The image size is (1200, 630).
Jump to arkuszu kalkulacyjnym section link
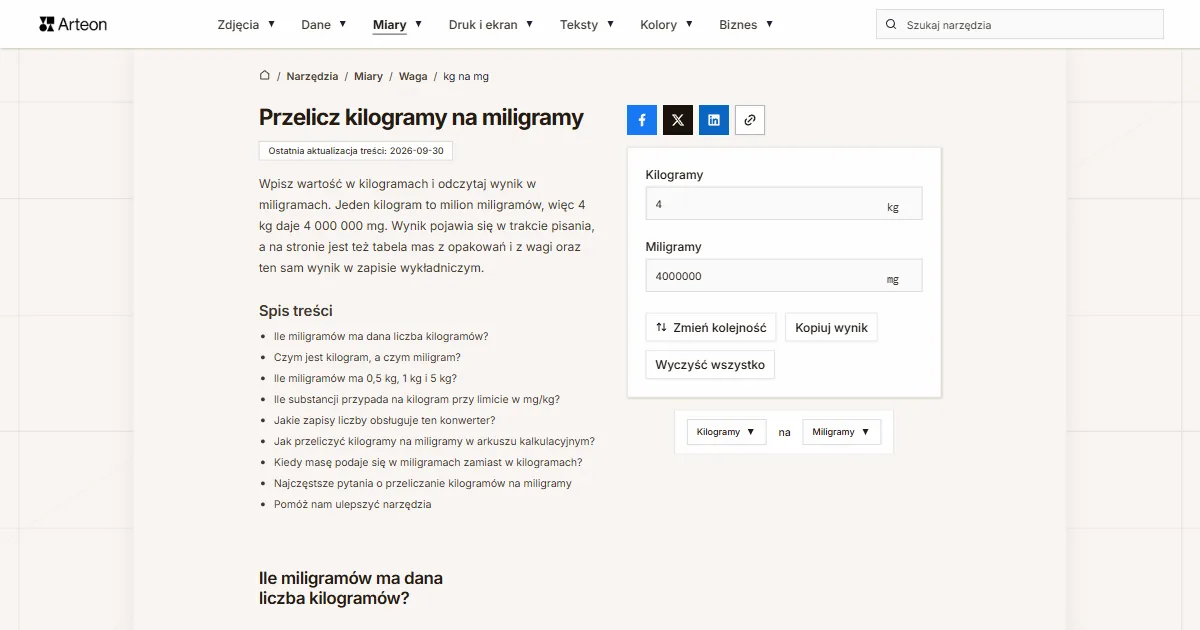click(x=434, y=441)
